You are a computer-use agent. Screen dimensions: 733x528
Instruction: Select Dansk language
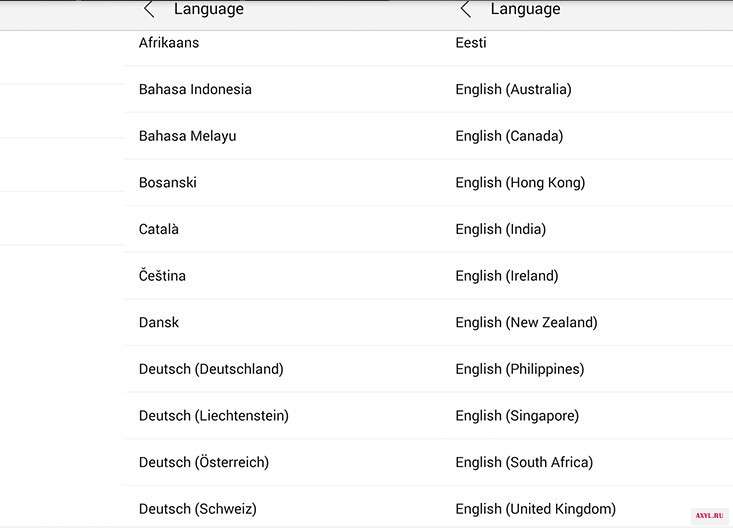[158, 322]
